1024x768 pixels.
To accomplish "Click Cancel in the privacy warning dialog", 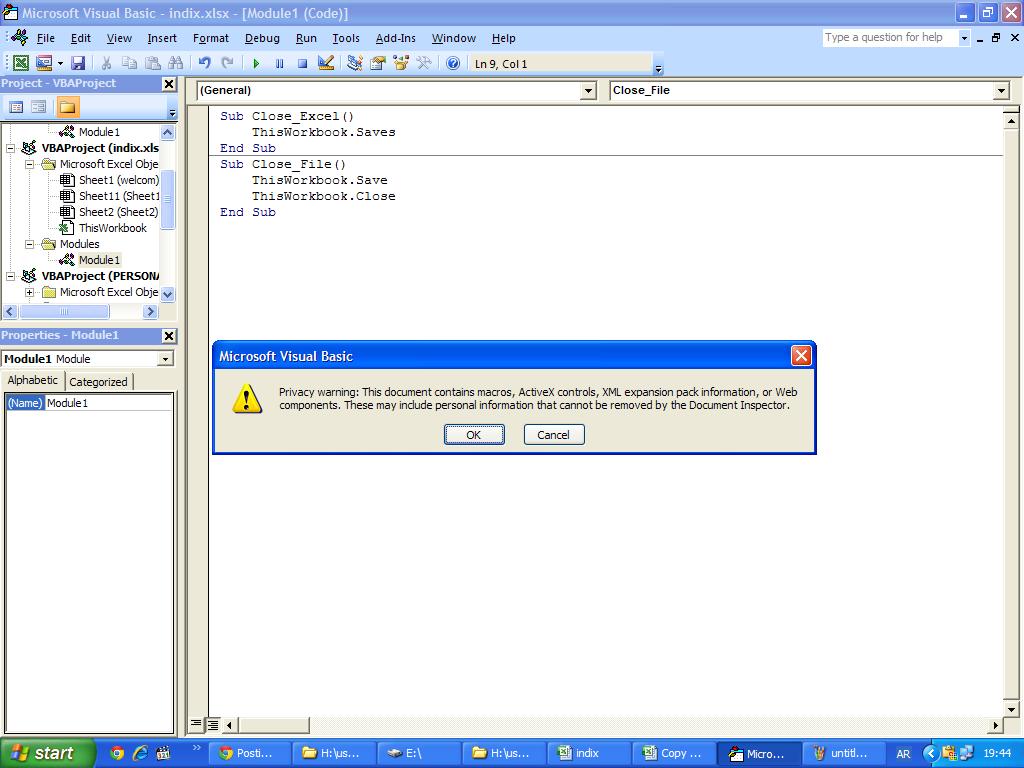I will tap(554, 434).
